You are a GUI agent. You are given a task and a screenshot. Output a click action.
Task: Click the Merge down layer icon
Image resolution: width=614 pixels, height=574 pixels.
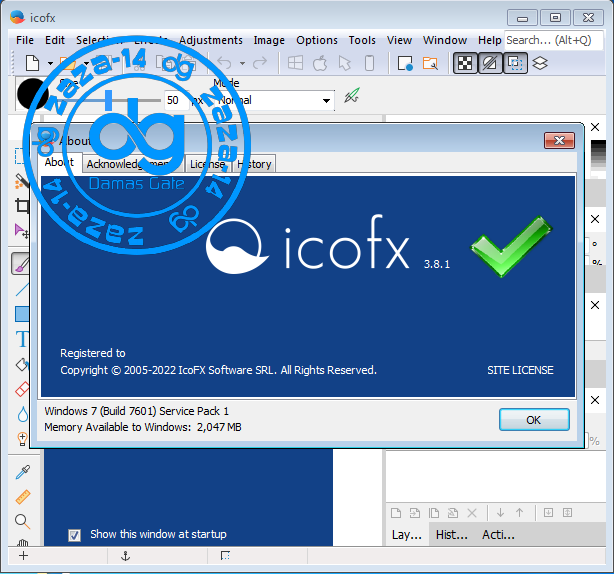(x=548, y=513)
